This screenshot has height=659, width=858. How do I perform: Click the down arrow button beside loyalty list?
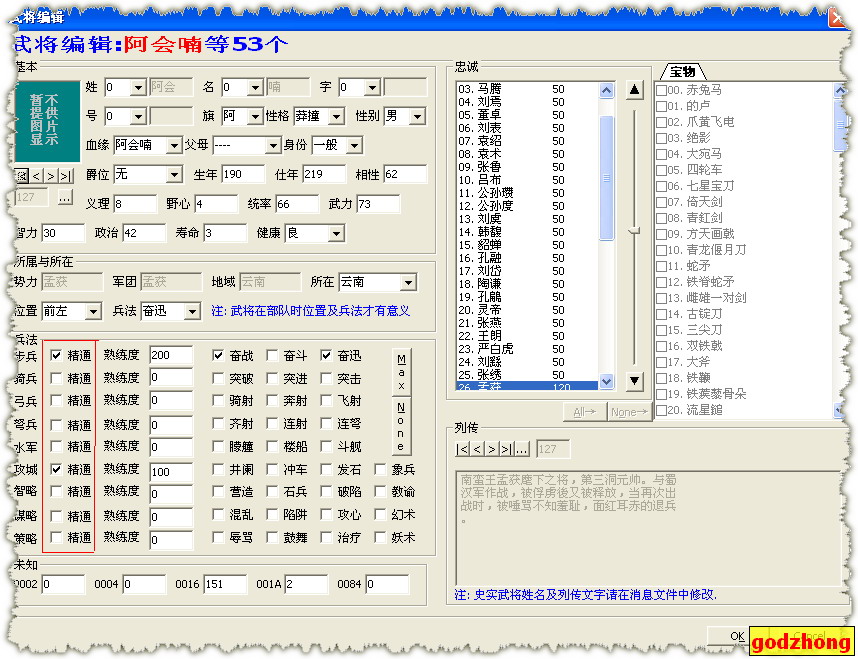(x=634, y=380)
